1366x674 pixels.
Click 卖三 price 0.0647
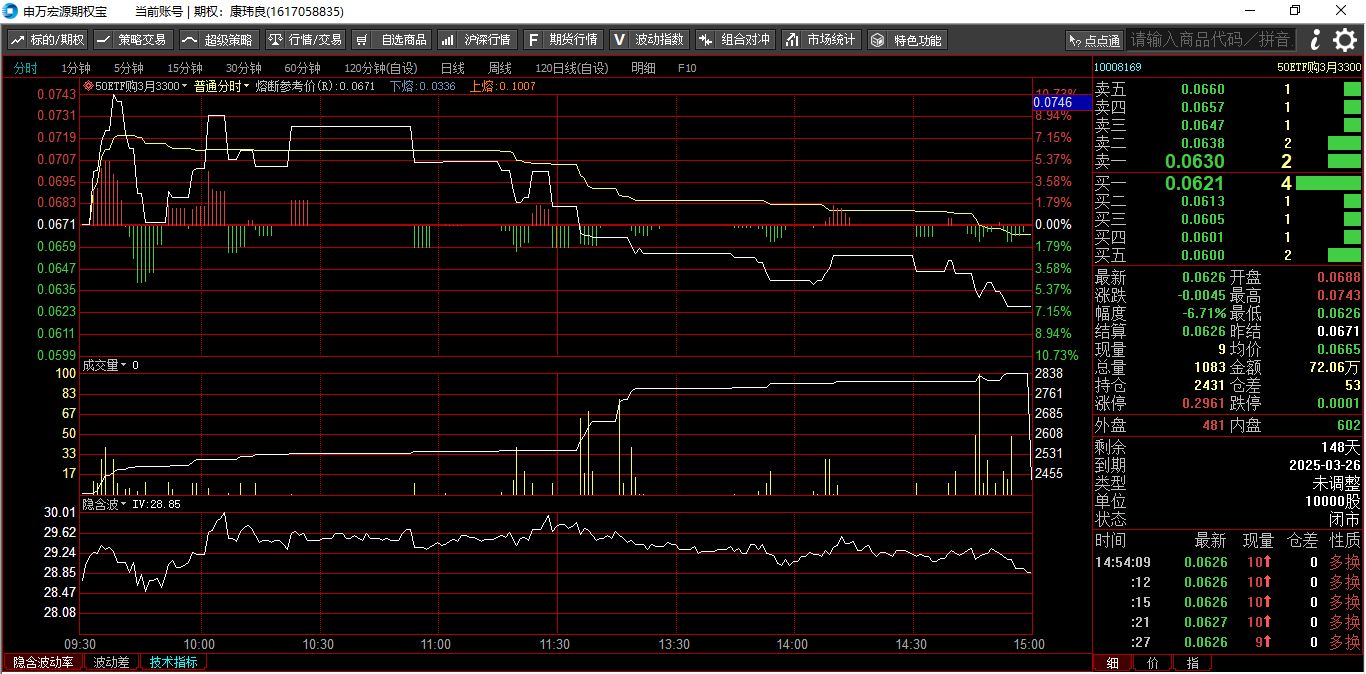tap(1202, 125)
